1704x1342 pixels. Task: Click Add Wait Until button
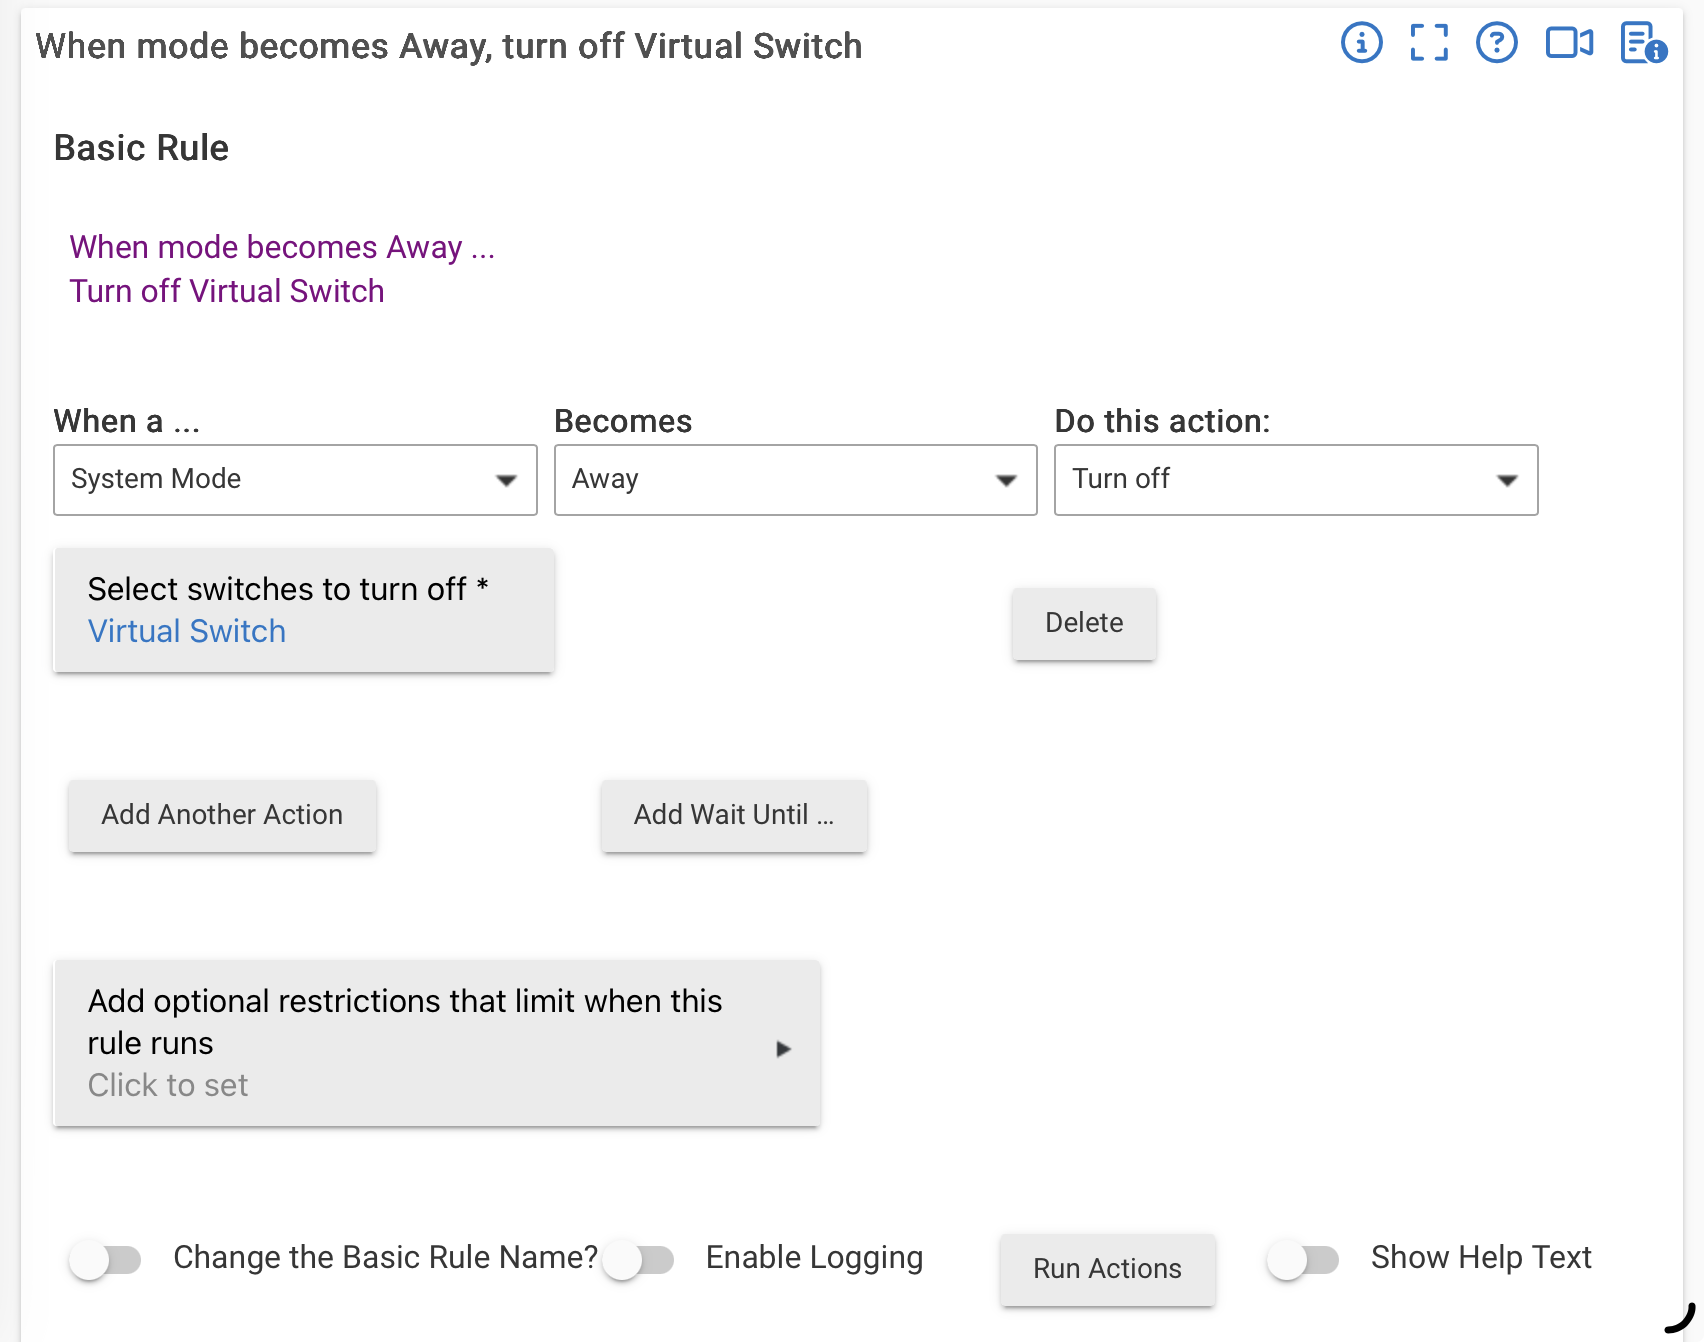pyautogui.click(x=733, y=815)
